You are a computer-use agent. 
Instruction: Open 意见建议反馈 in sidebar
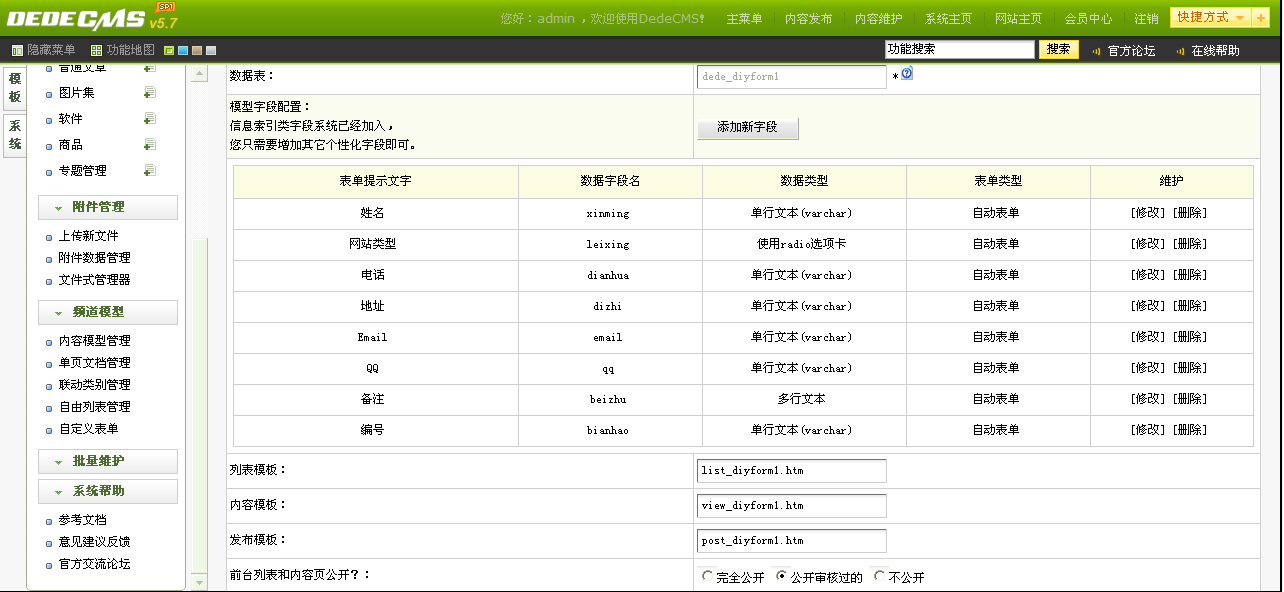(95, 542)
